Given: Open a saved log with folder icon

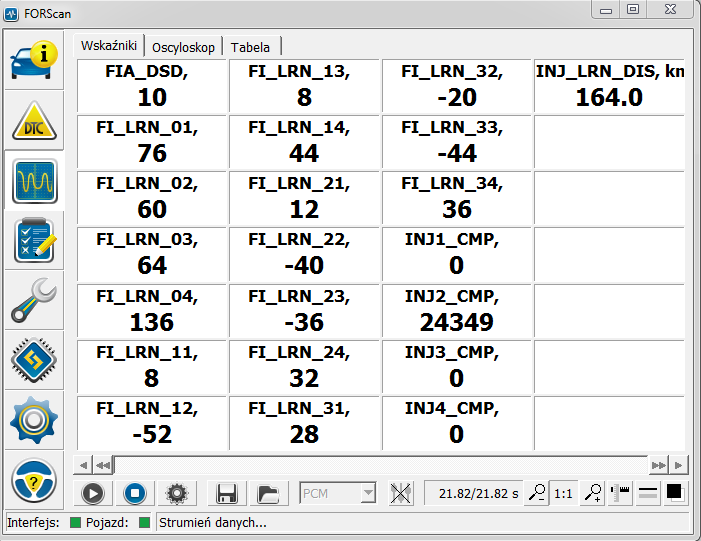Looking at the screenshot, I should [267, 492].
